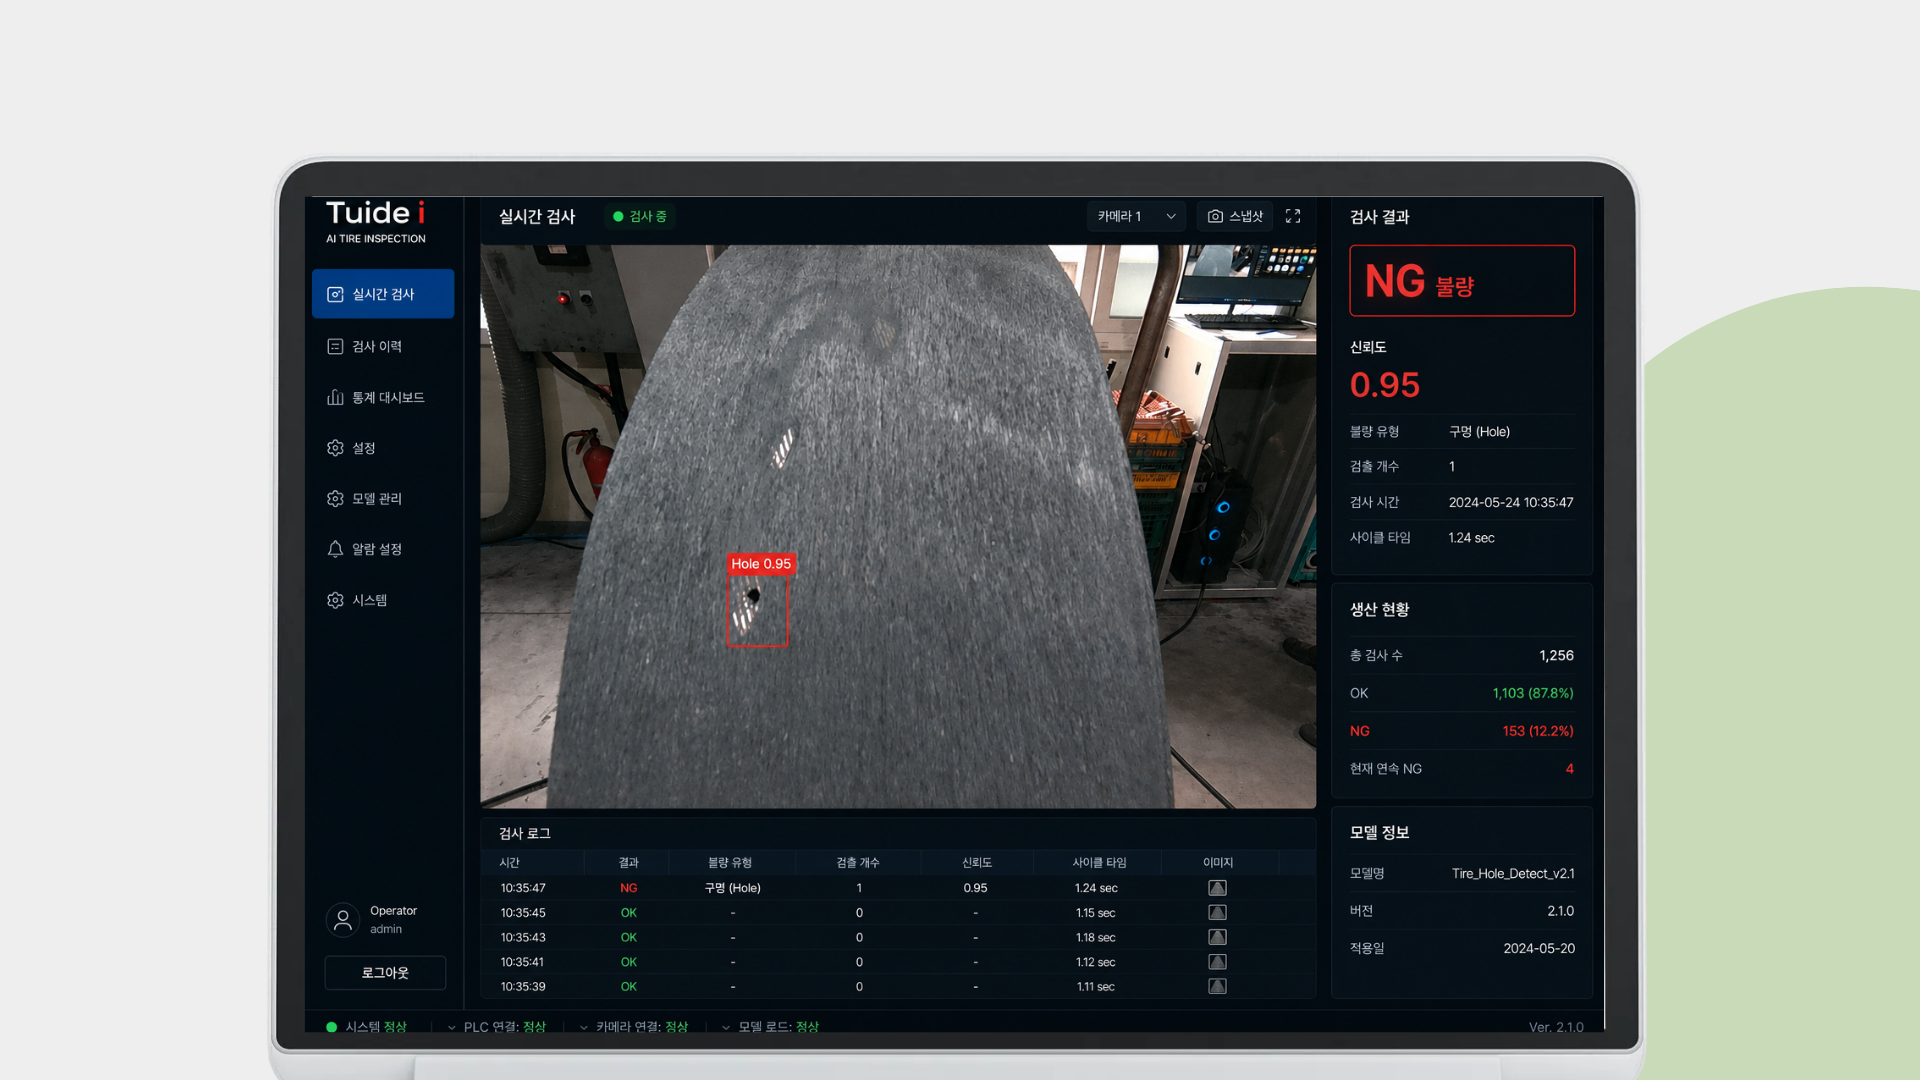The height and width of the screenshot is (1080, 1920).
Task: Click the 스냅샷 snapshot button
Action: (1235, 216)
